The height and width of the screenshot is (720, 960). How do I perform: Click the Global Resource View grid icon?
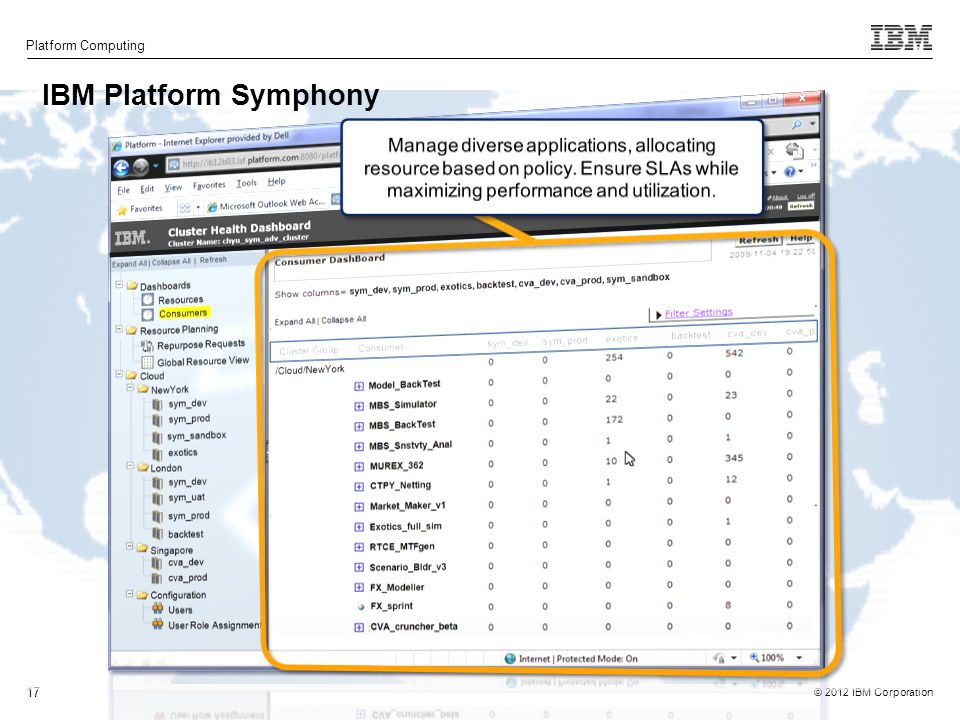click(147, 362)
